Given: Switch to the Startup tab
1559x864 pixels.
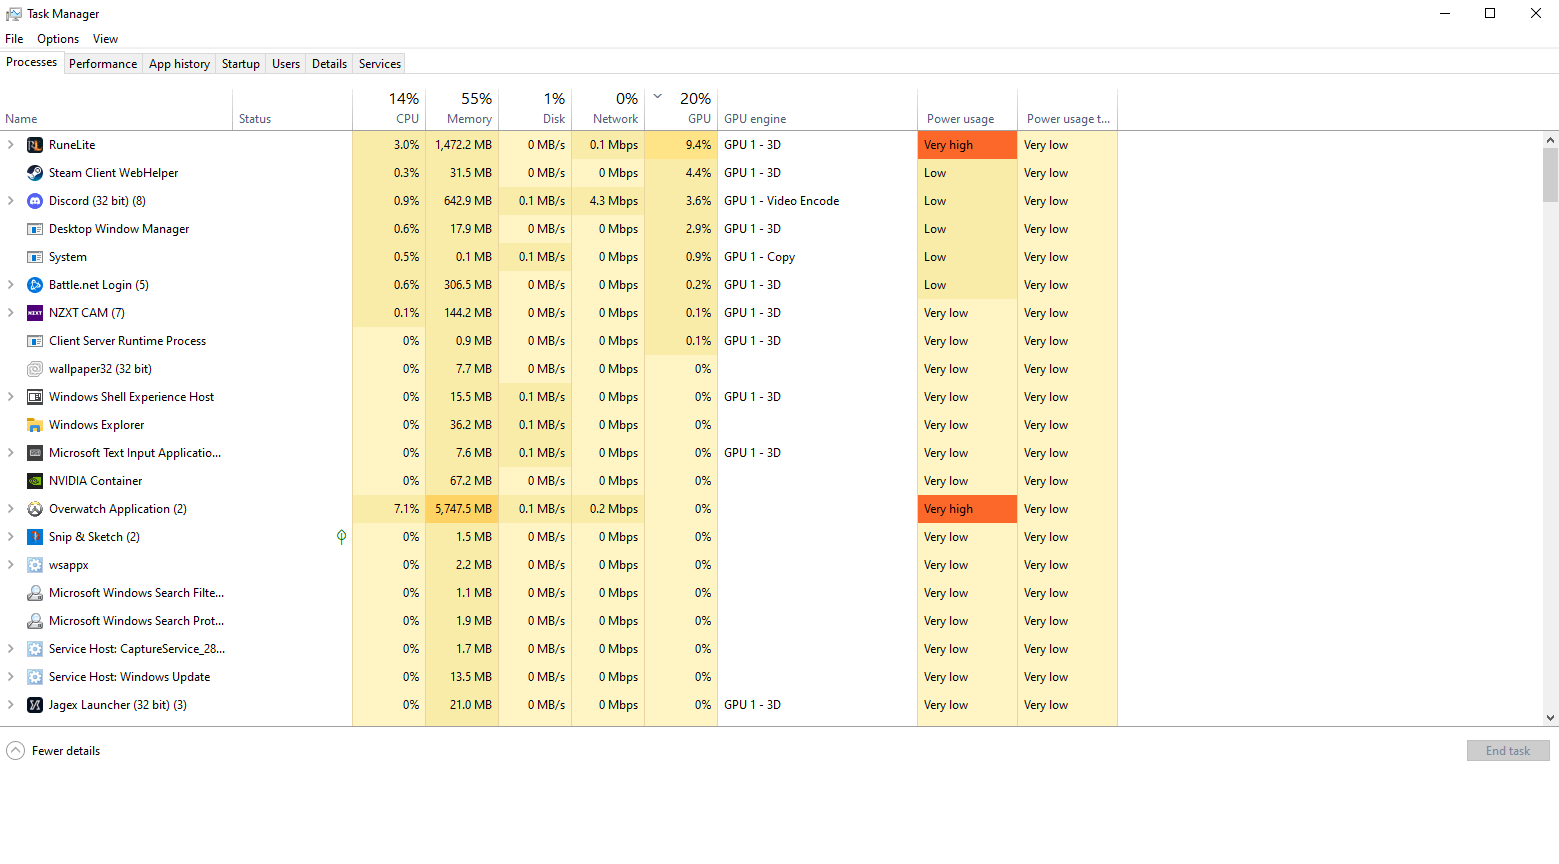Looking at the screenshot, I should (x=241, y=64).
